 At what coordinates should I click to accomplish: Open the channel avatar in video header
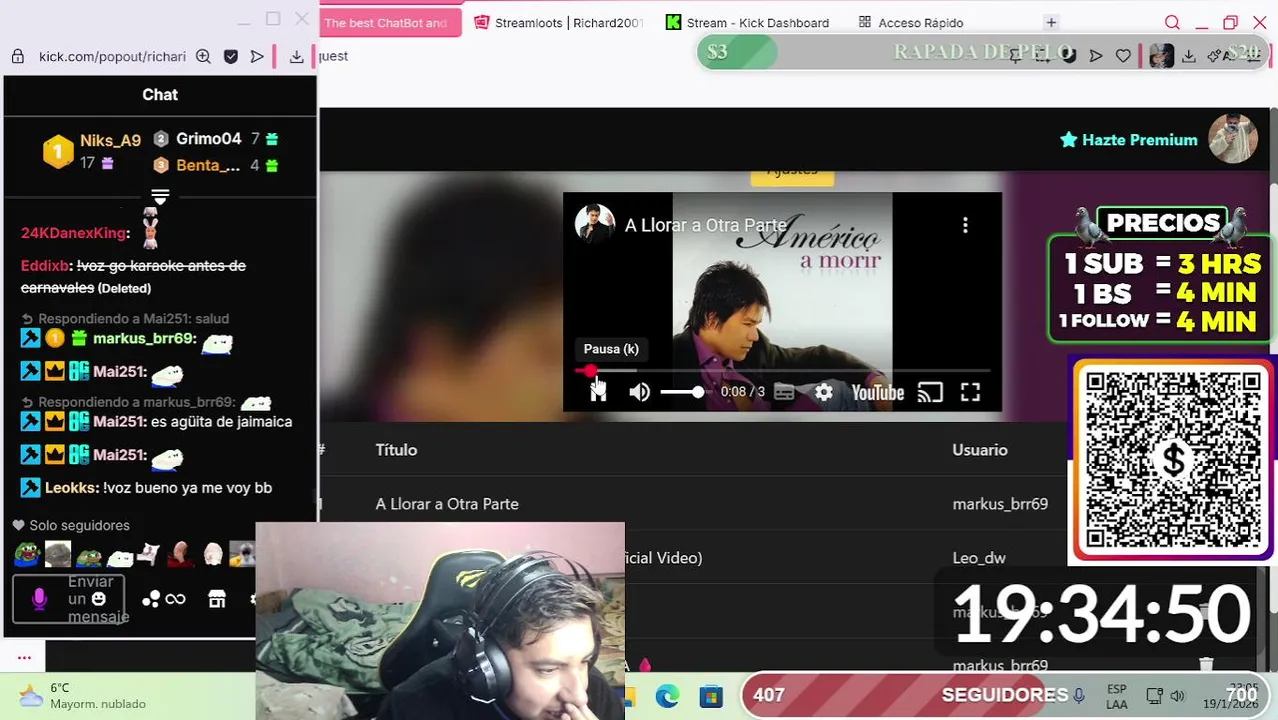pyautogui.click(x=595, y=223)
